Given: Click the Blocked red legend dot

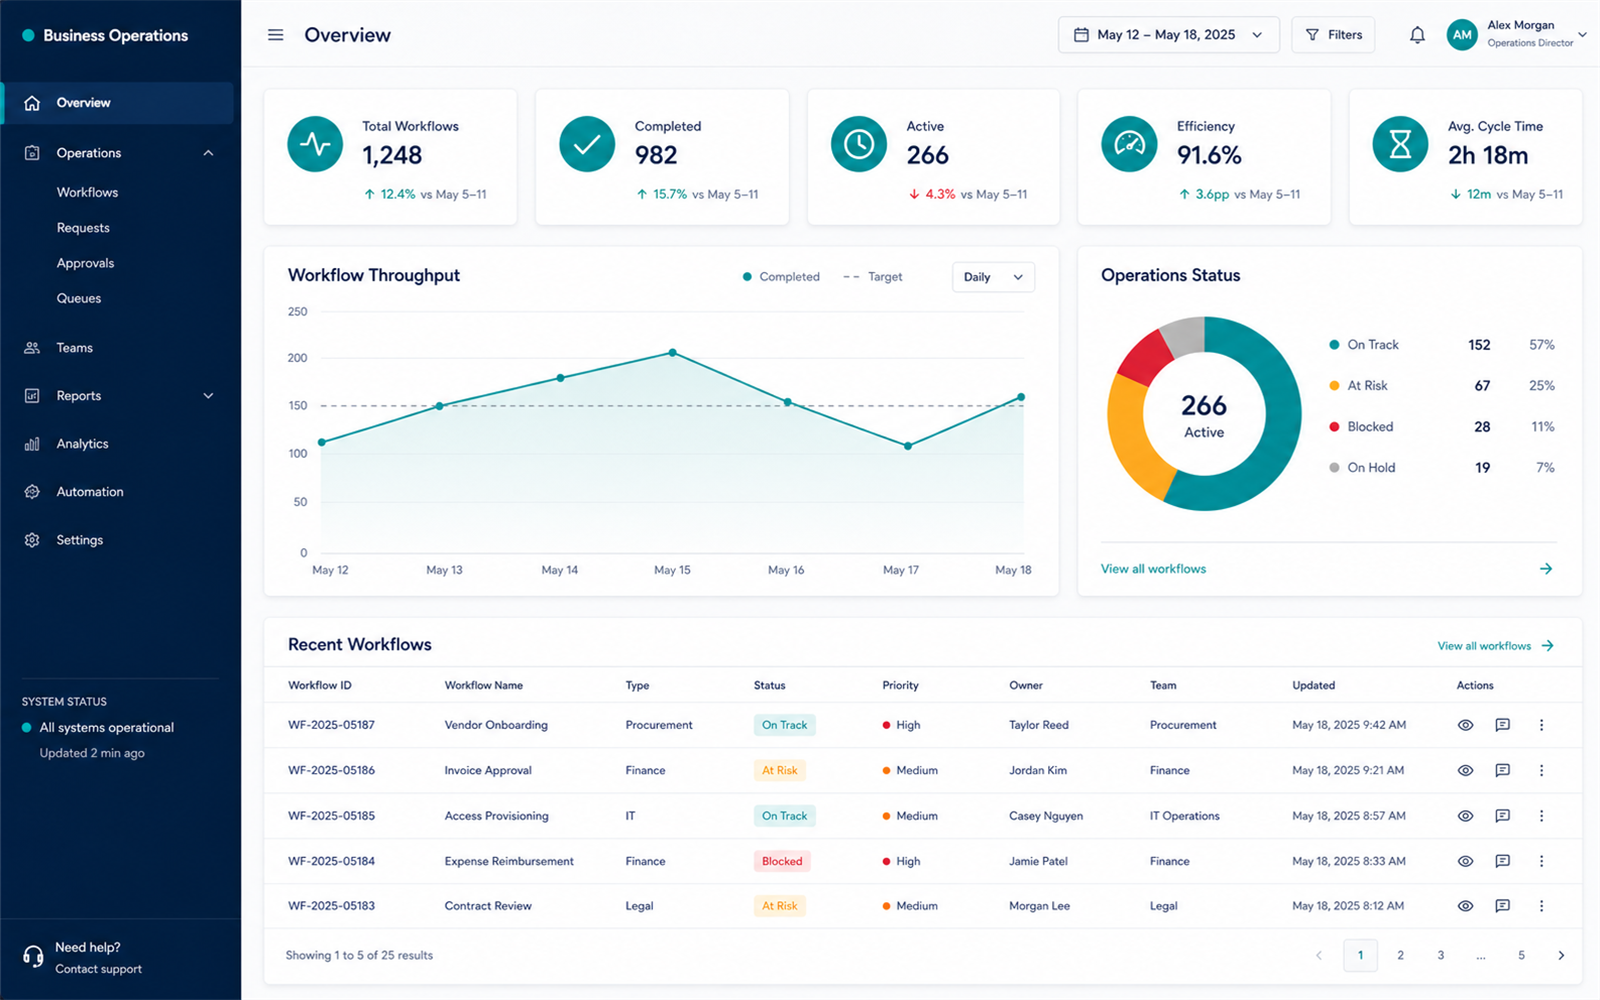Looking at the screenshot, I should coord(1334,427).
